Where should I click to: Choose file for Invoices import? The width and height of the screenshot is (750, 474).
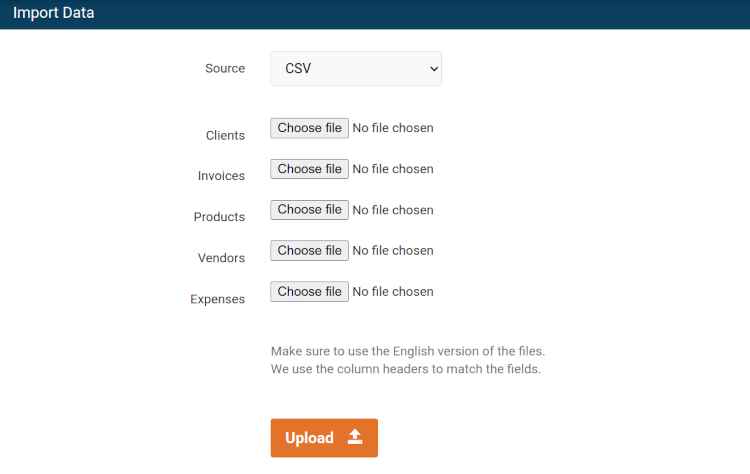pyautogui.click(x=309, y=169)
